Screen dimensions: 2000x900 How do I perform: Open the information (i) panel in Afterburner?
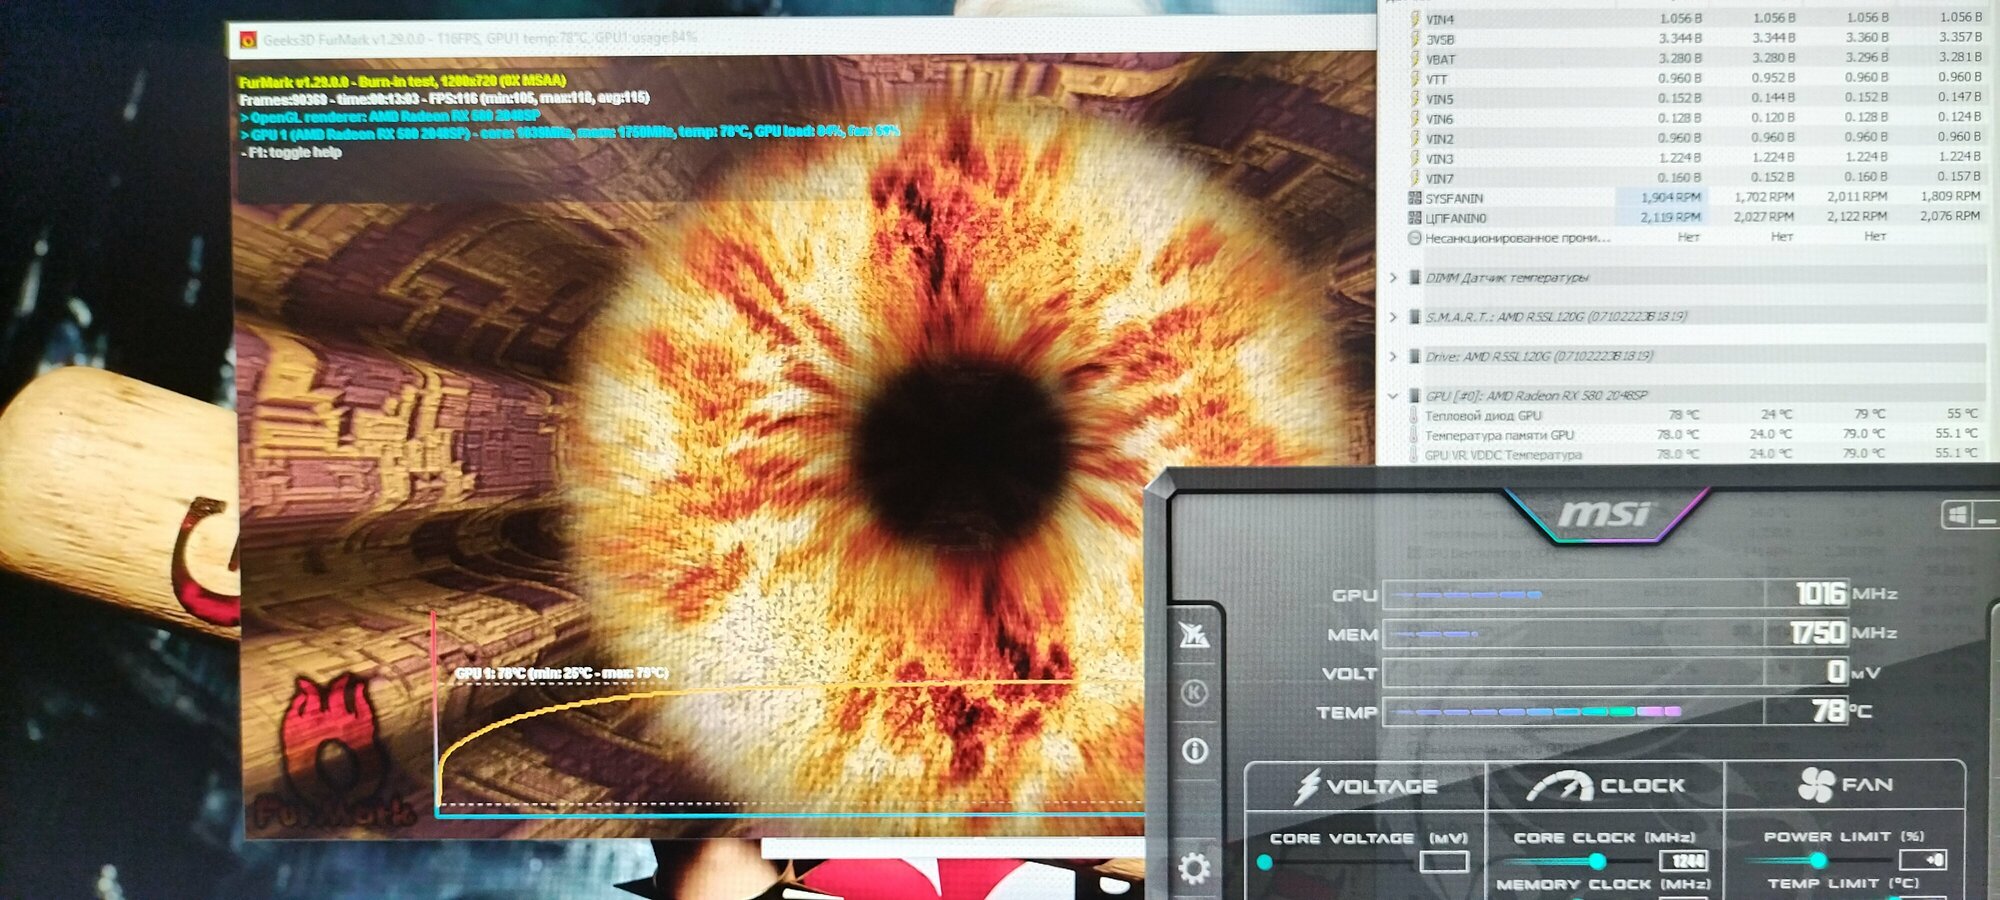pyautogui.click(x=1195, y=750)
